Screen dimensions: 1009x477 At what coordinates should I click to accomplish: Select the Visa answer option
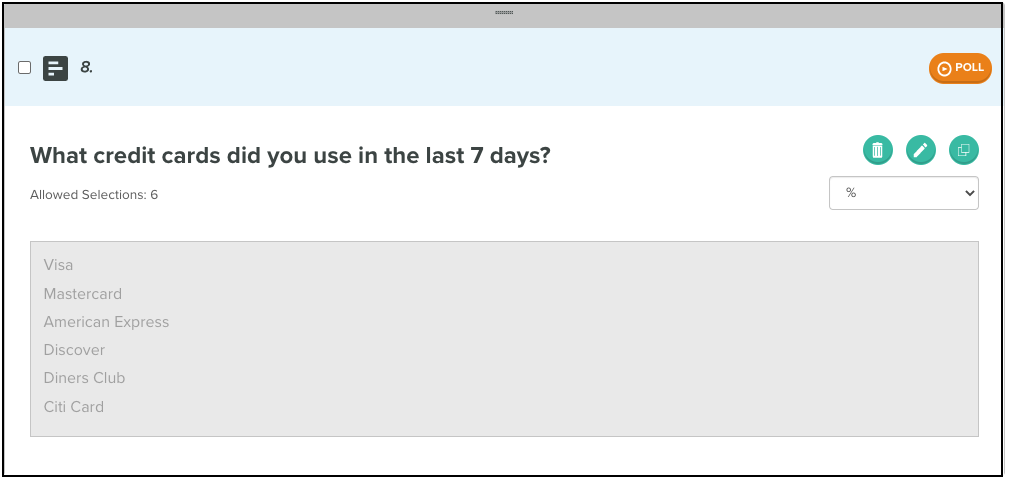click(59, 265)
